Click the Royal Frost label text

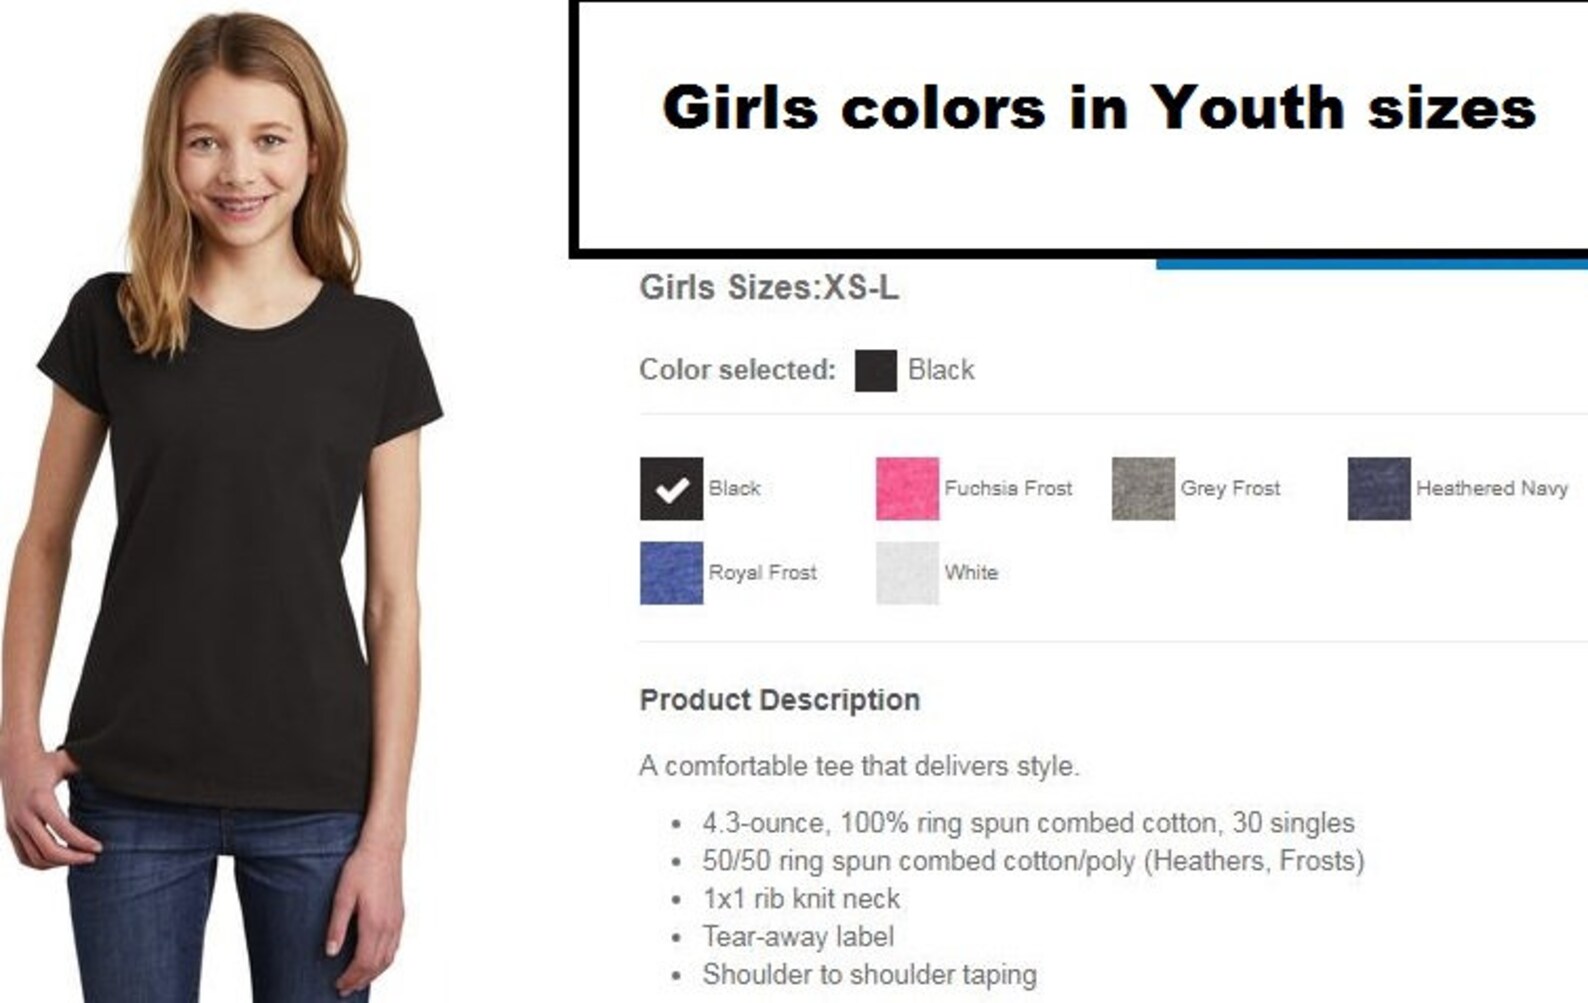[762, 572]
